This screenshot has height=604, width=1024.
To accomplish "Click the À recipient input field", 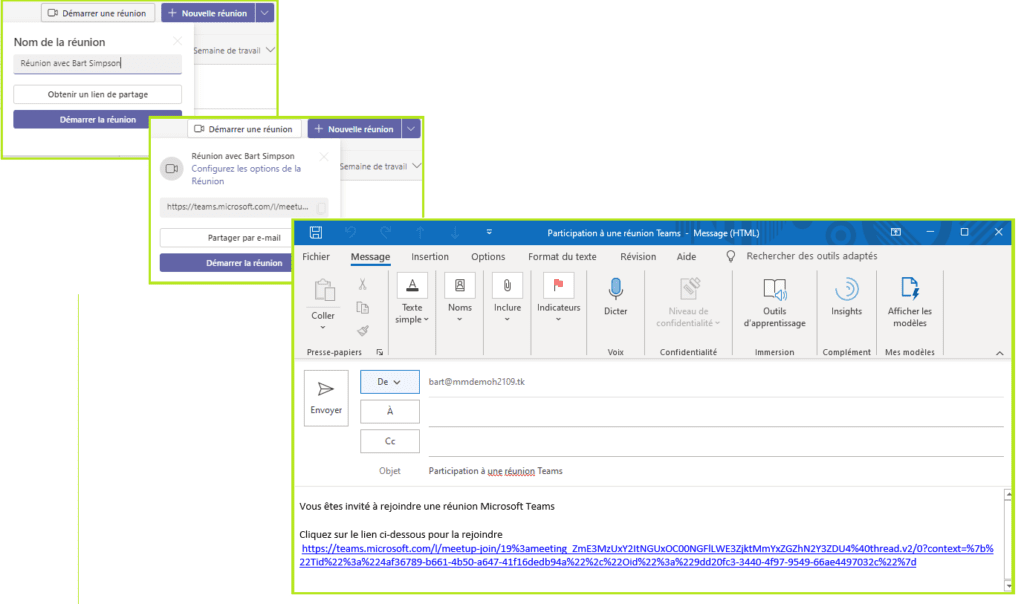I will (716, 413).
